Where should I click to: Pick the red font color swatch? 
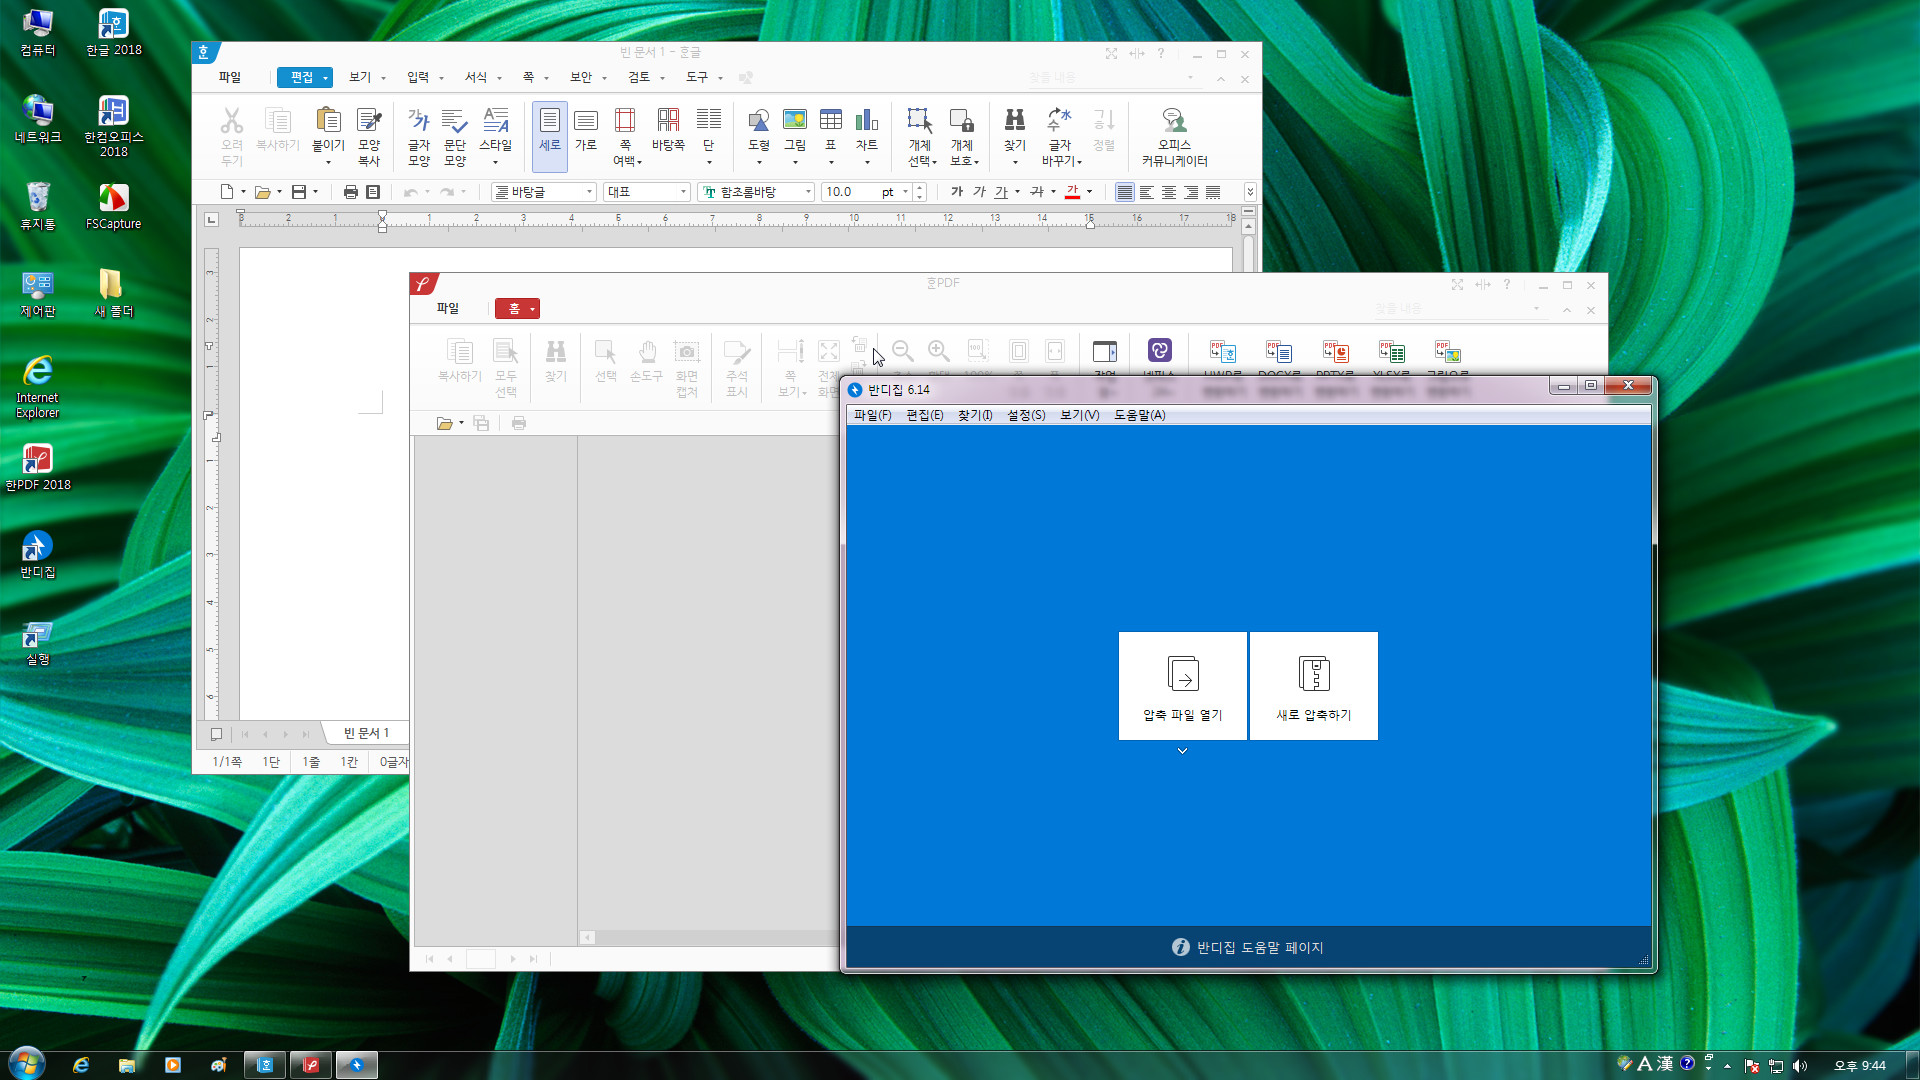[1072, 192]
